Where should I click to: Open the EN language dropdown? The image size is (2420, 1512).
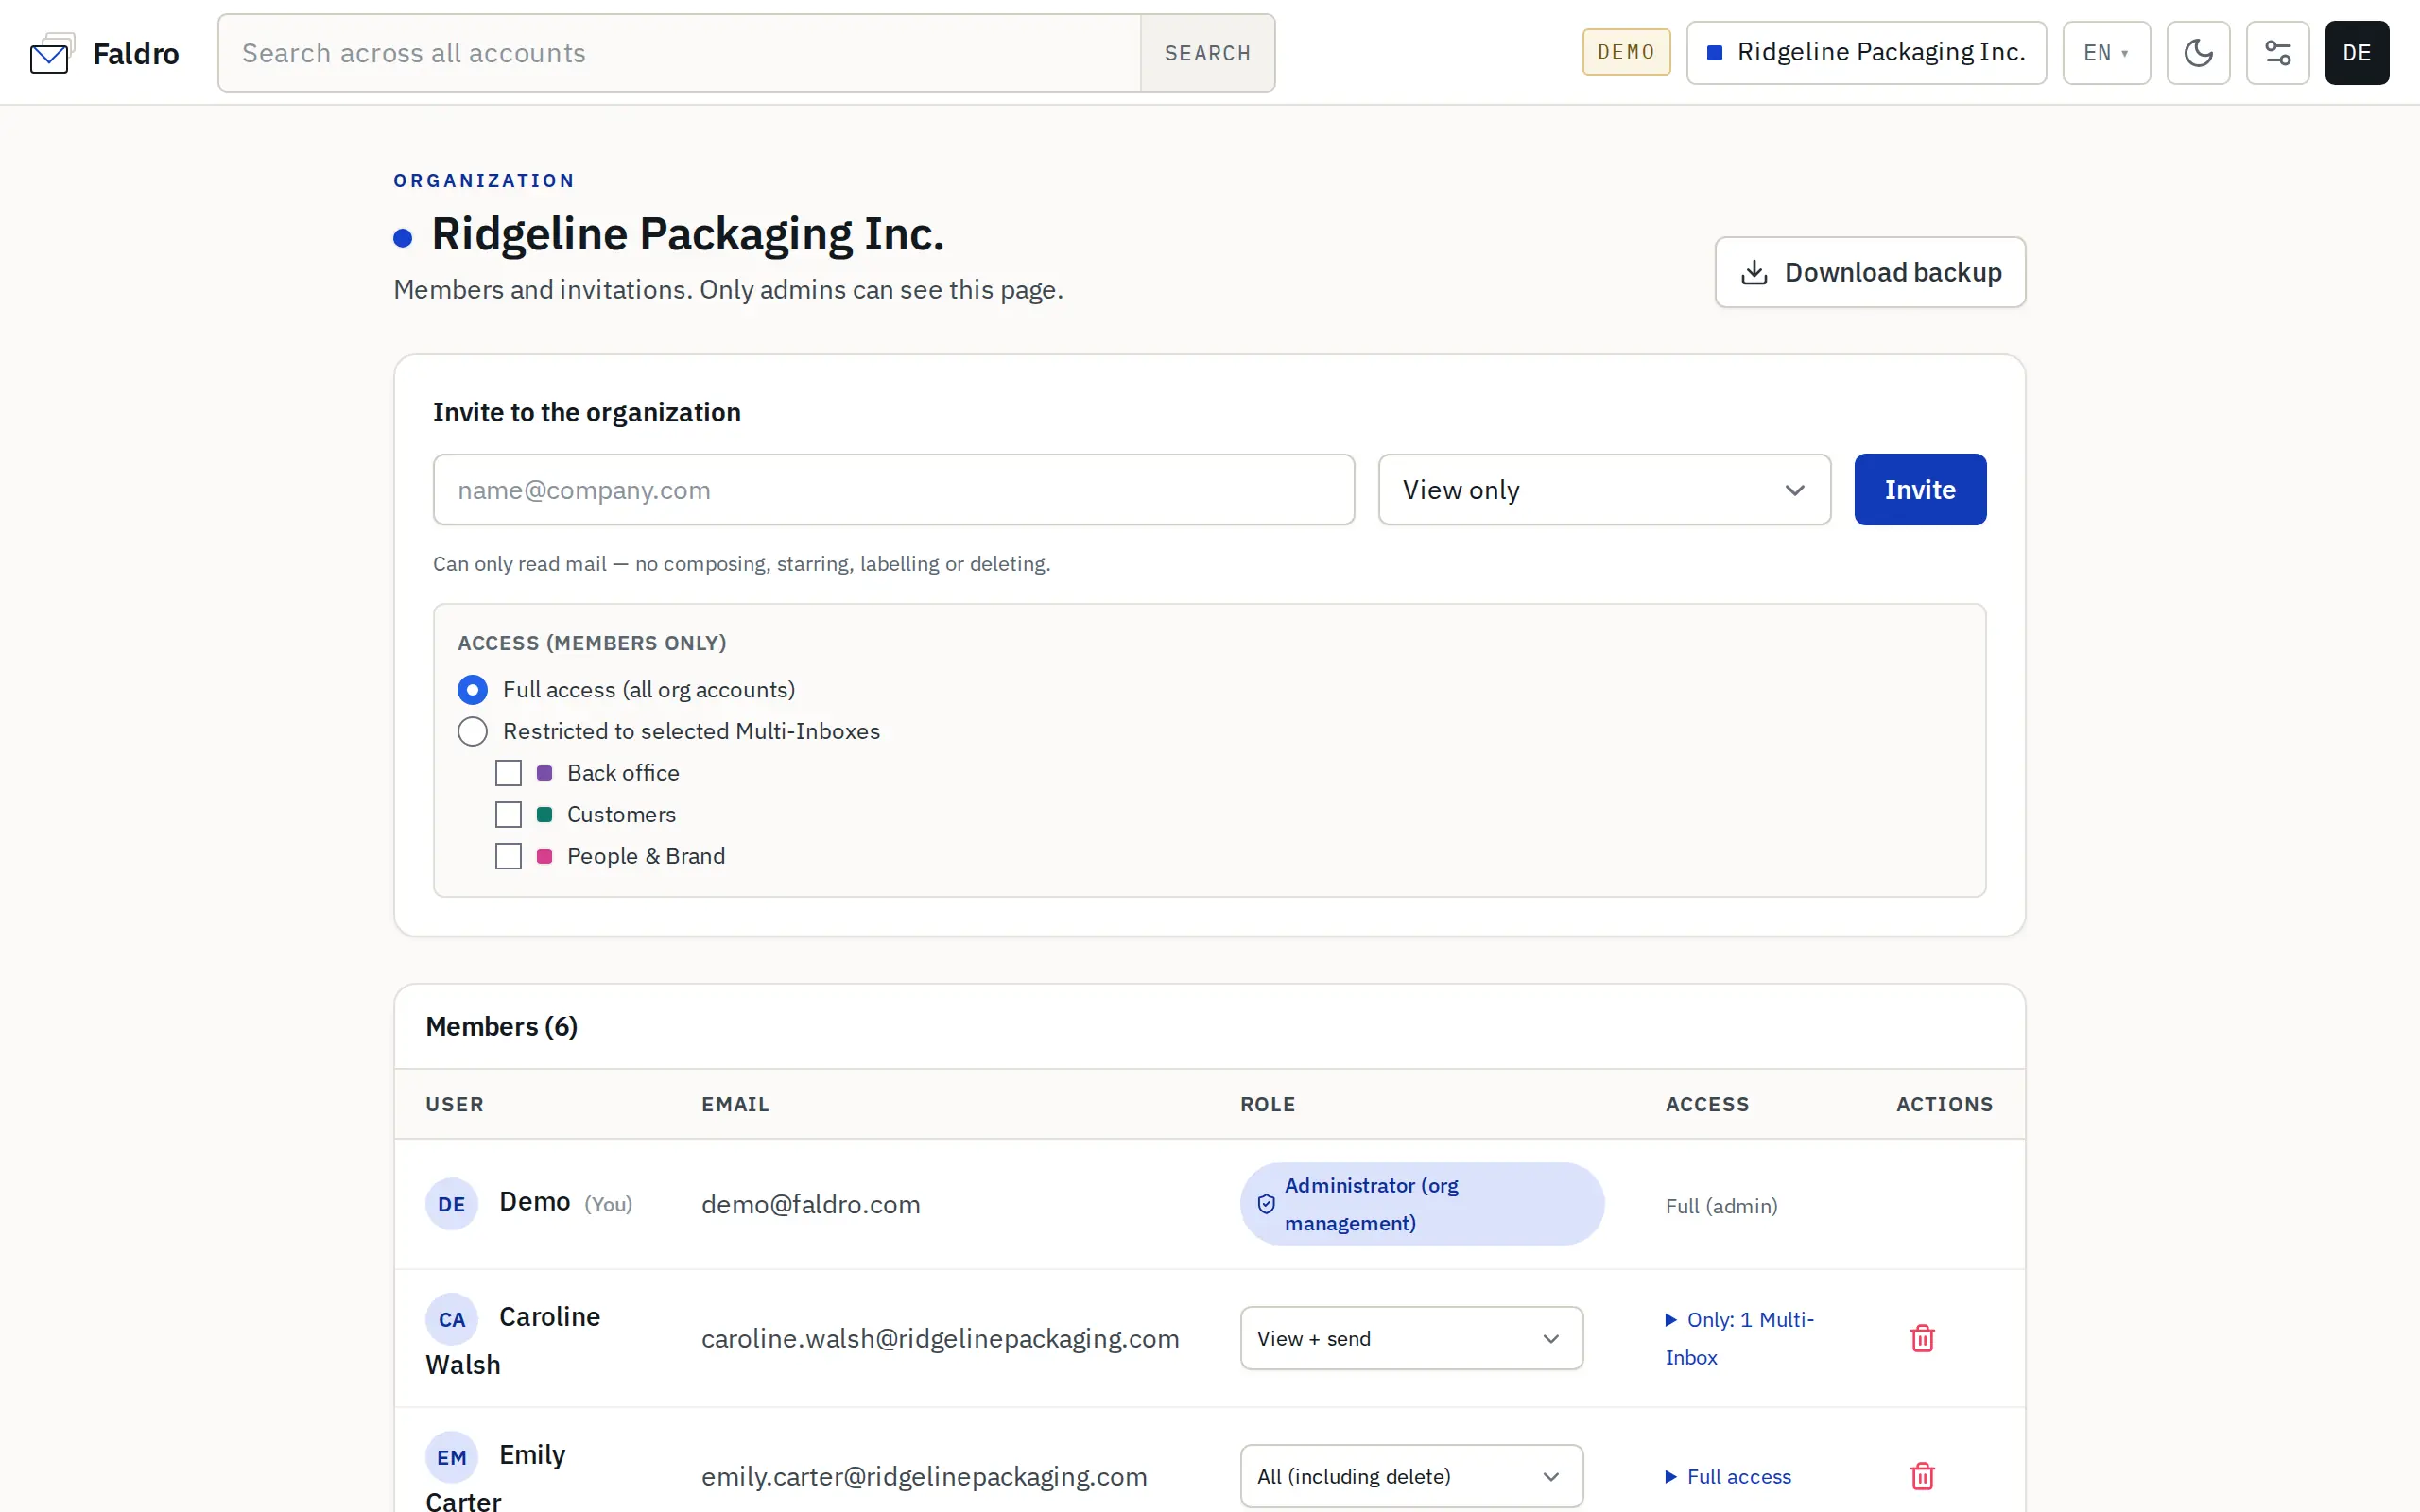point(2106,53)
